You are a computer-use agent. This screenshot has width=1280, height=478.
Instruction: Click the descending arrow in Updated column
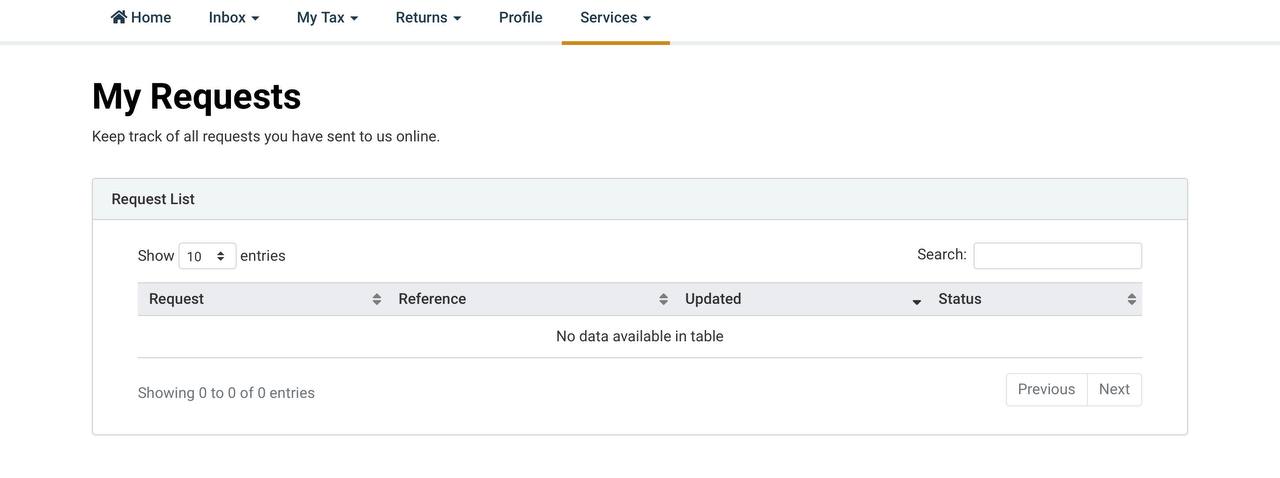click(916, 301)
